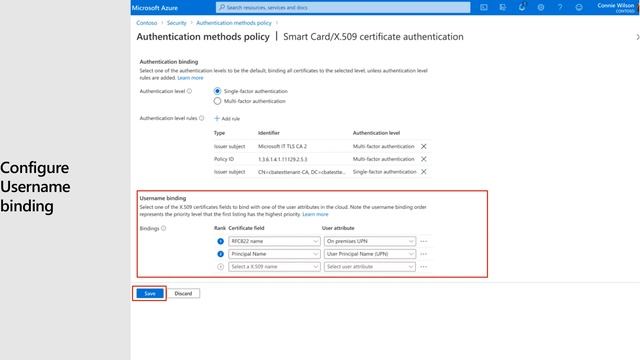Viewport: 640px width, 360px height.
Task: Open notifications bell icon
Action: tap(522, 7)
